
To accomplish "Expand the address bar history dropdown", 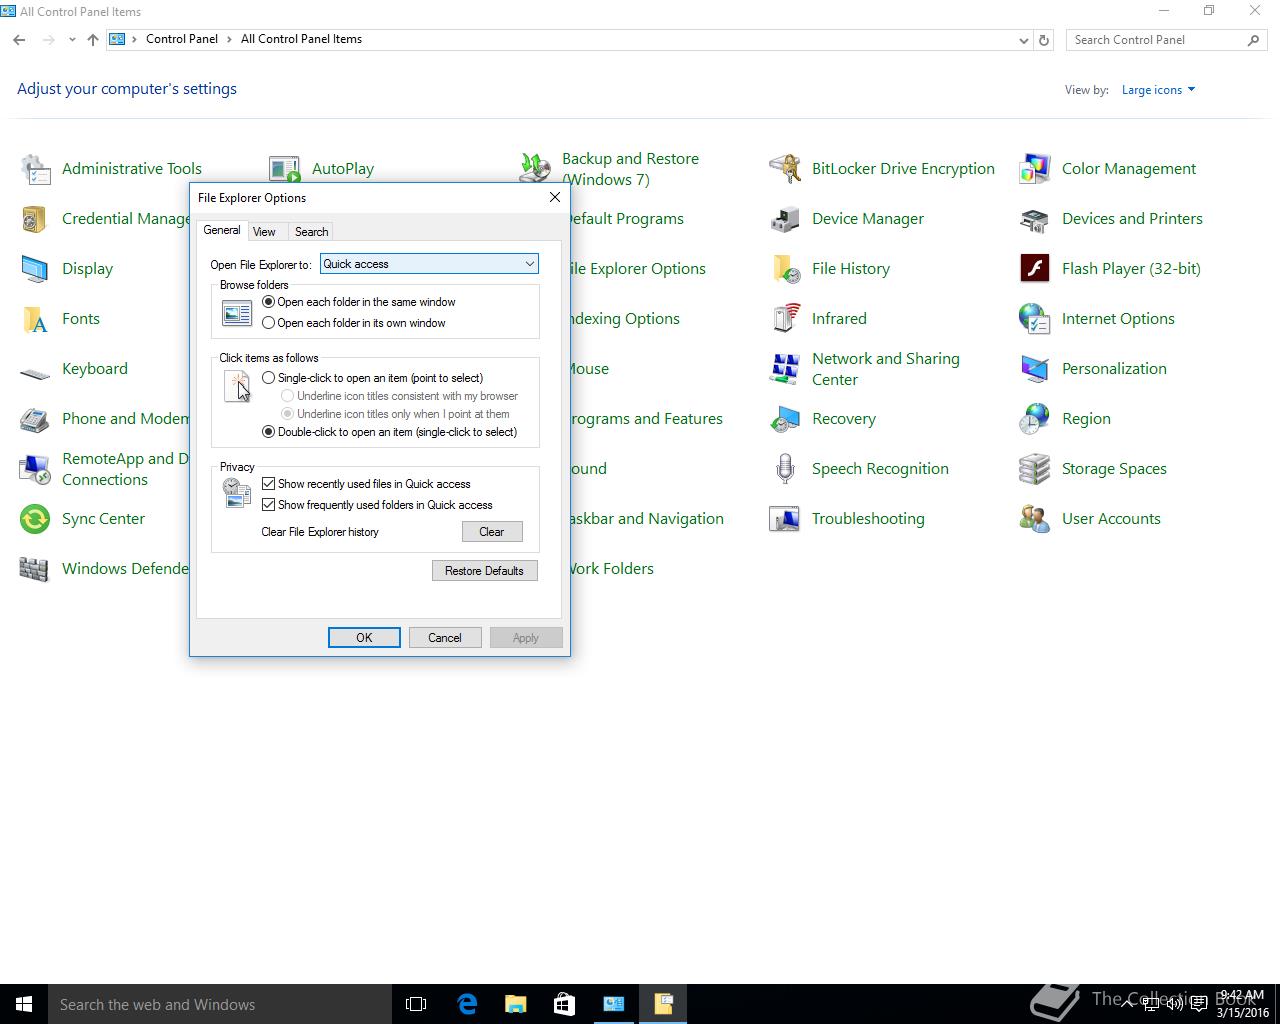I will click(x=1023, y=40).
